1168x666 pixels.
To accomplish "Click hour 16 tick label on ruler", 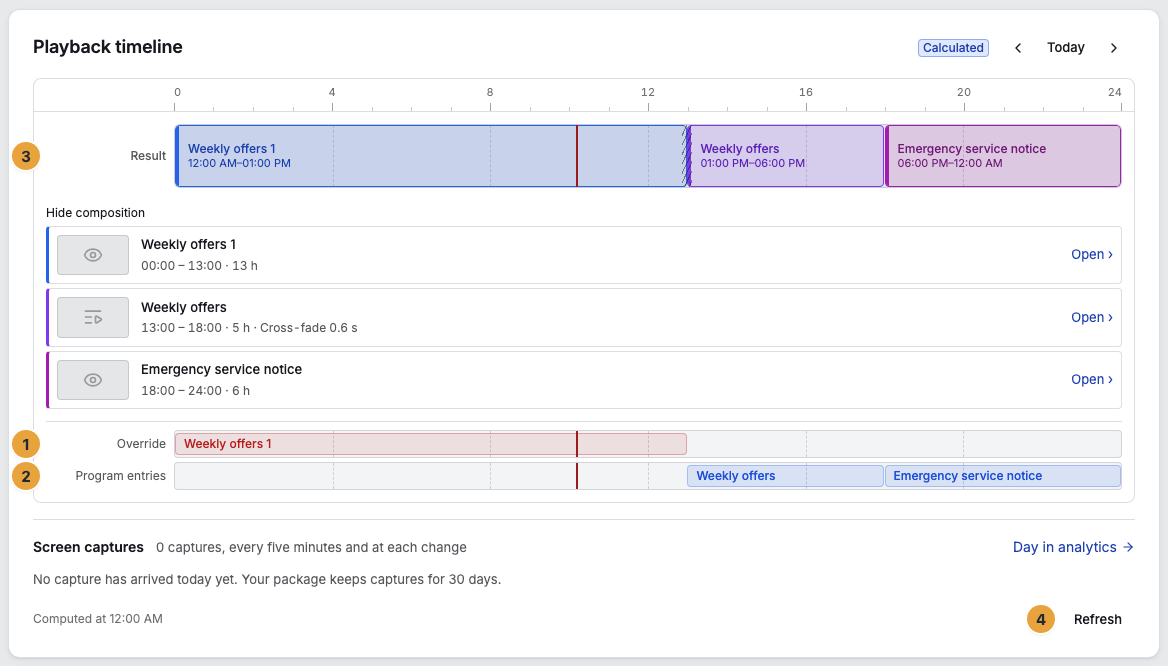I will click(805, 92).
